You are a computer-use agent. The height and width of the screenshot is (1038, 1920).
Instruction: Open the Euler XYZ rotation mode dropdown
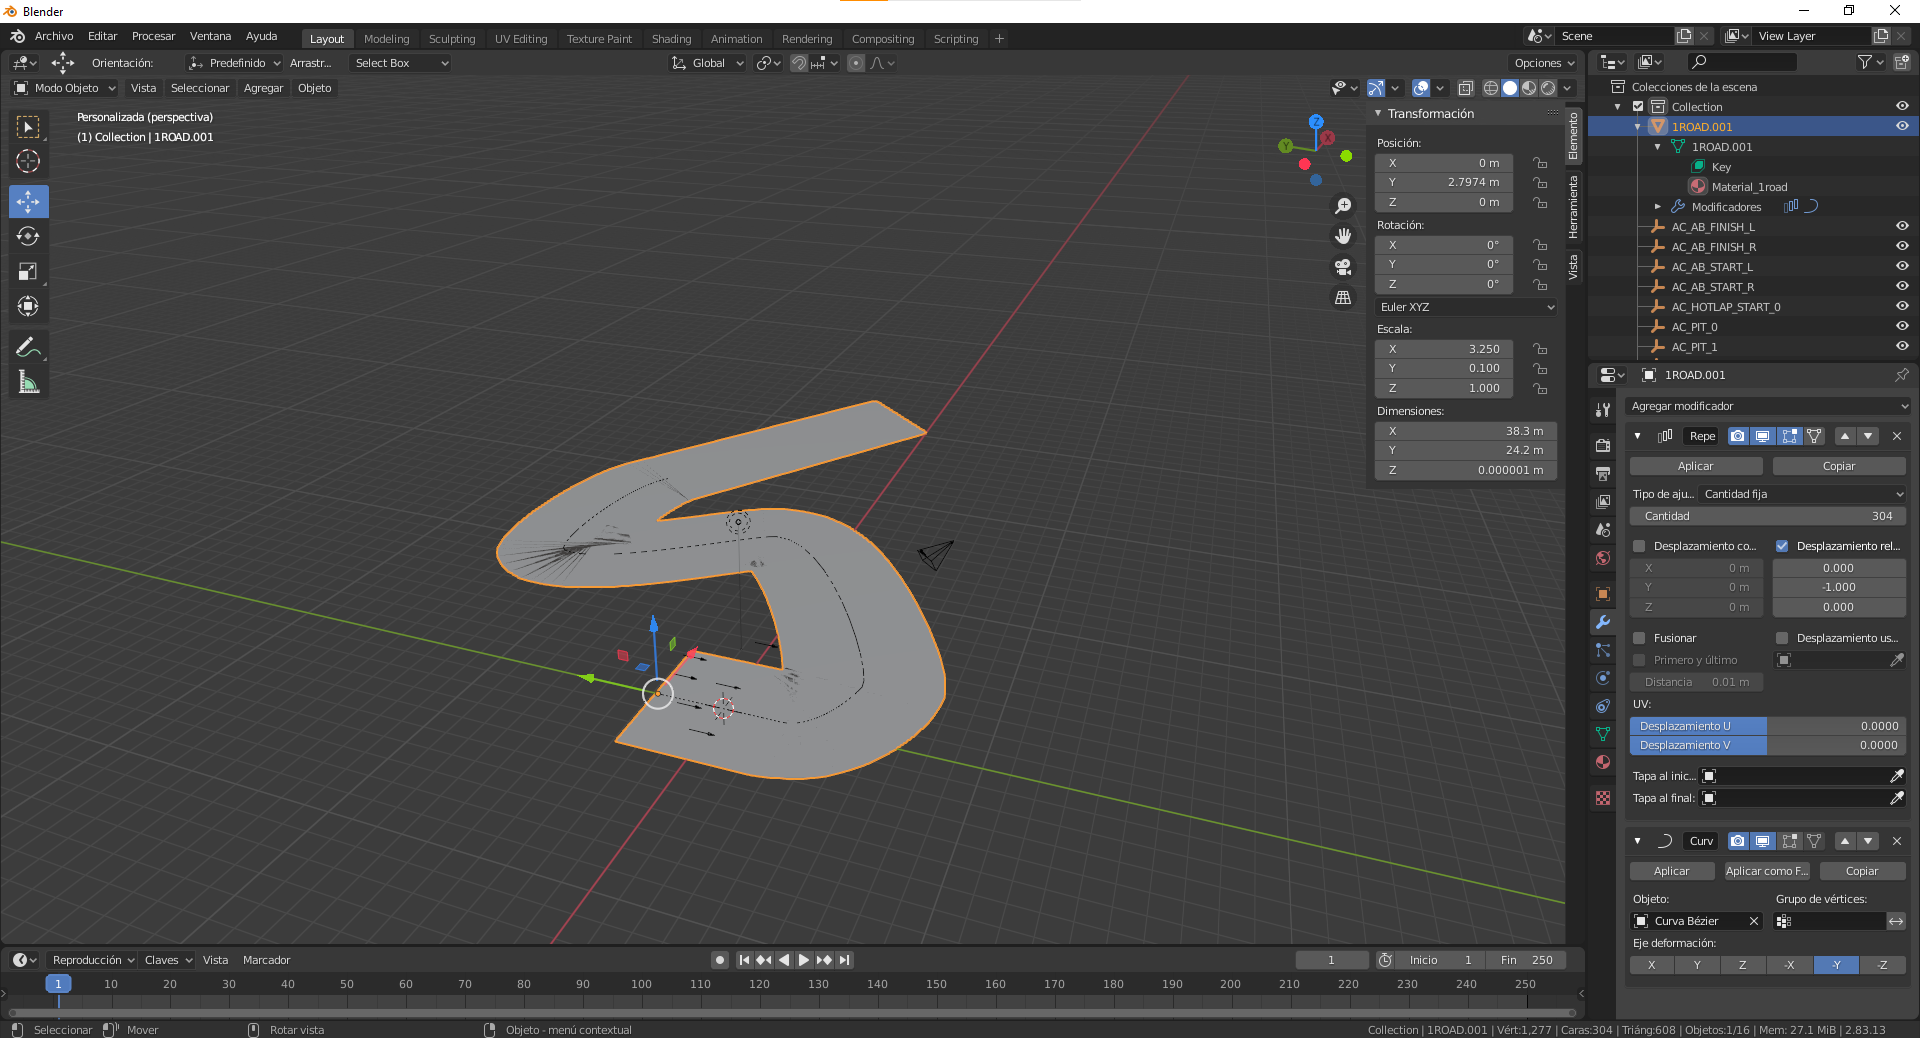[1466, 307]
